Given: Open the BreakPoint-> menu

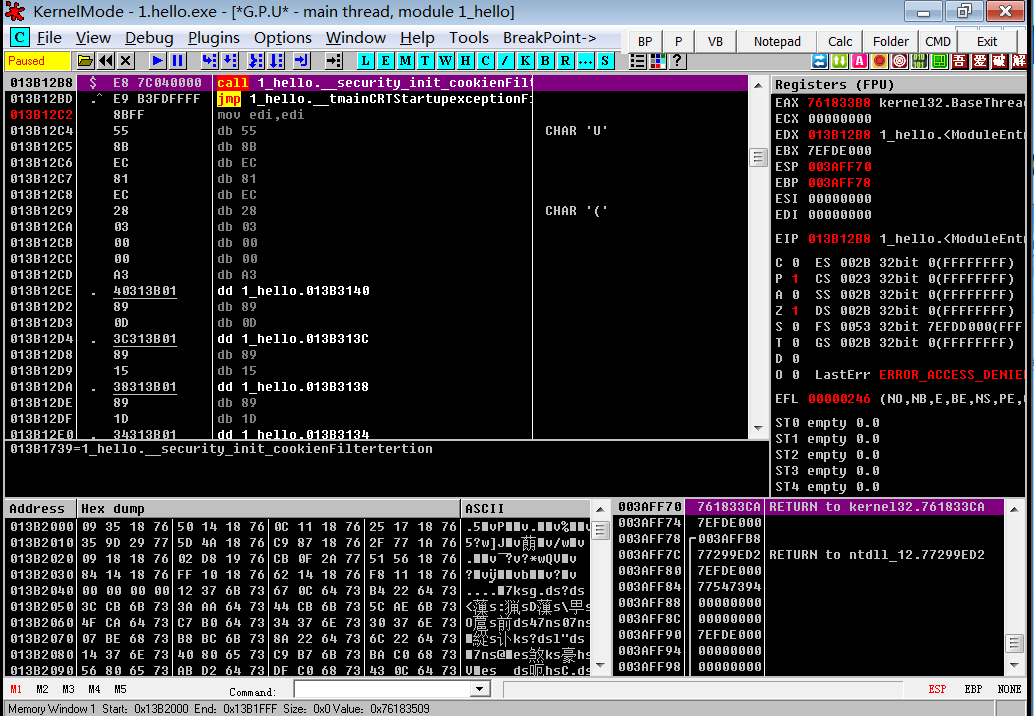Looking at the screenshot, I should click(x=549, y=38).
